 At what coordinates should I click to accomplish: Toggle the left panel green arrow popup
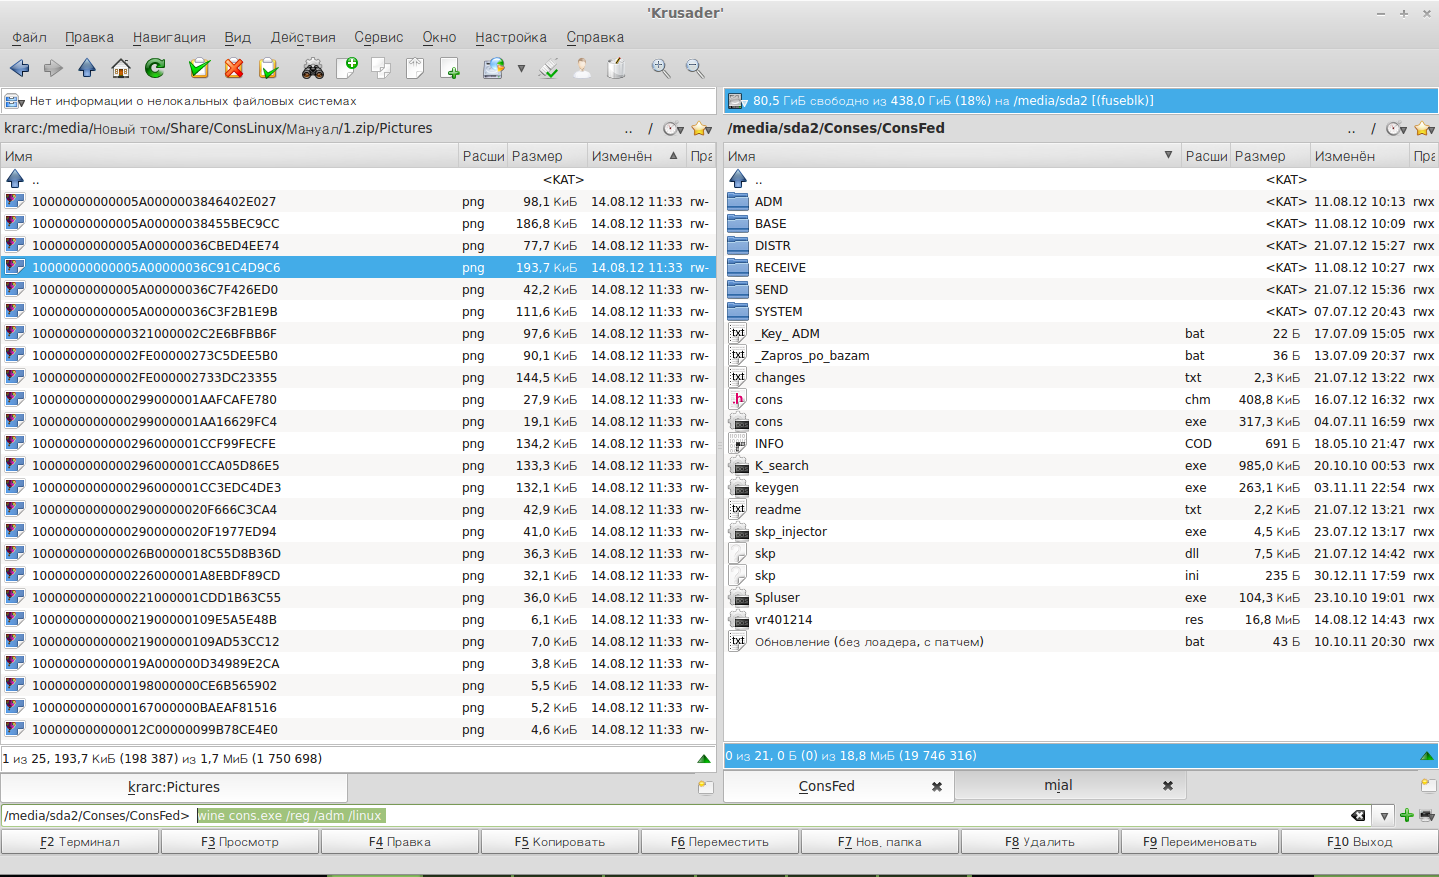coord(704,759)
